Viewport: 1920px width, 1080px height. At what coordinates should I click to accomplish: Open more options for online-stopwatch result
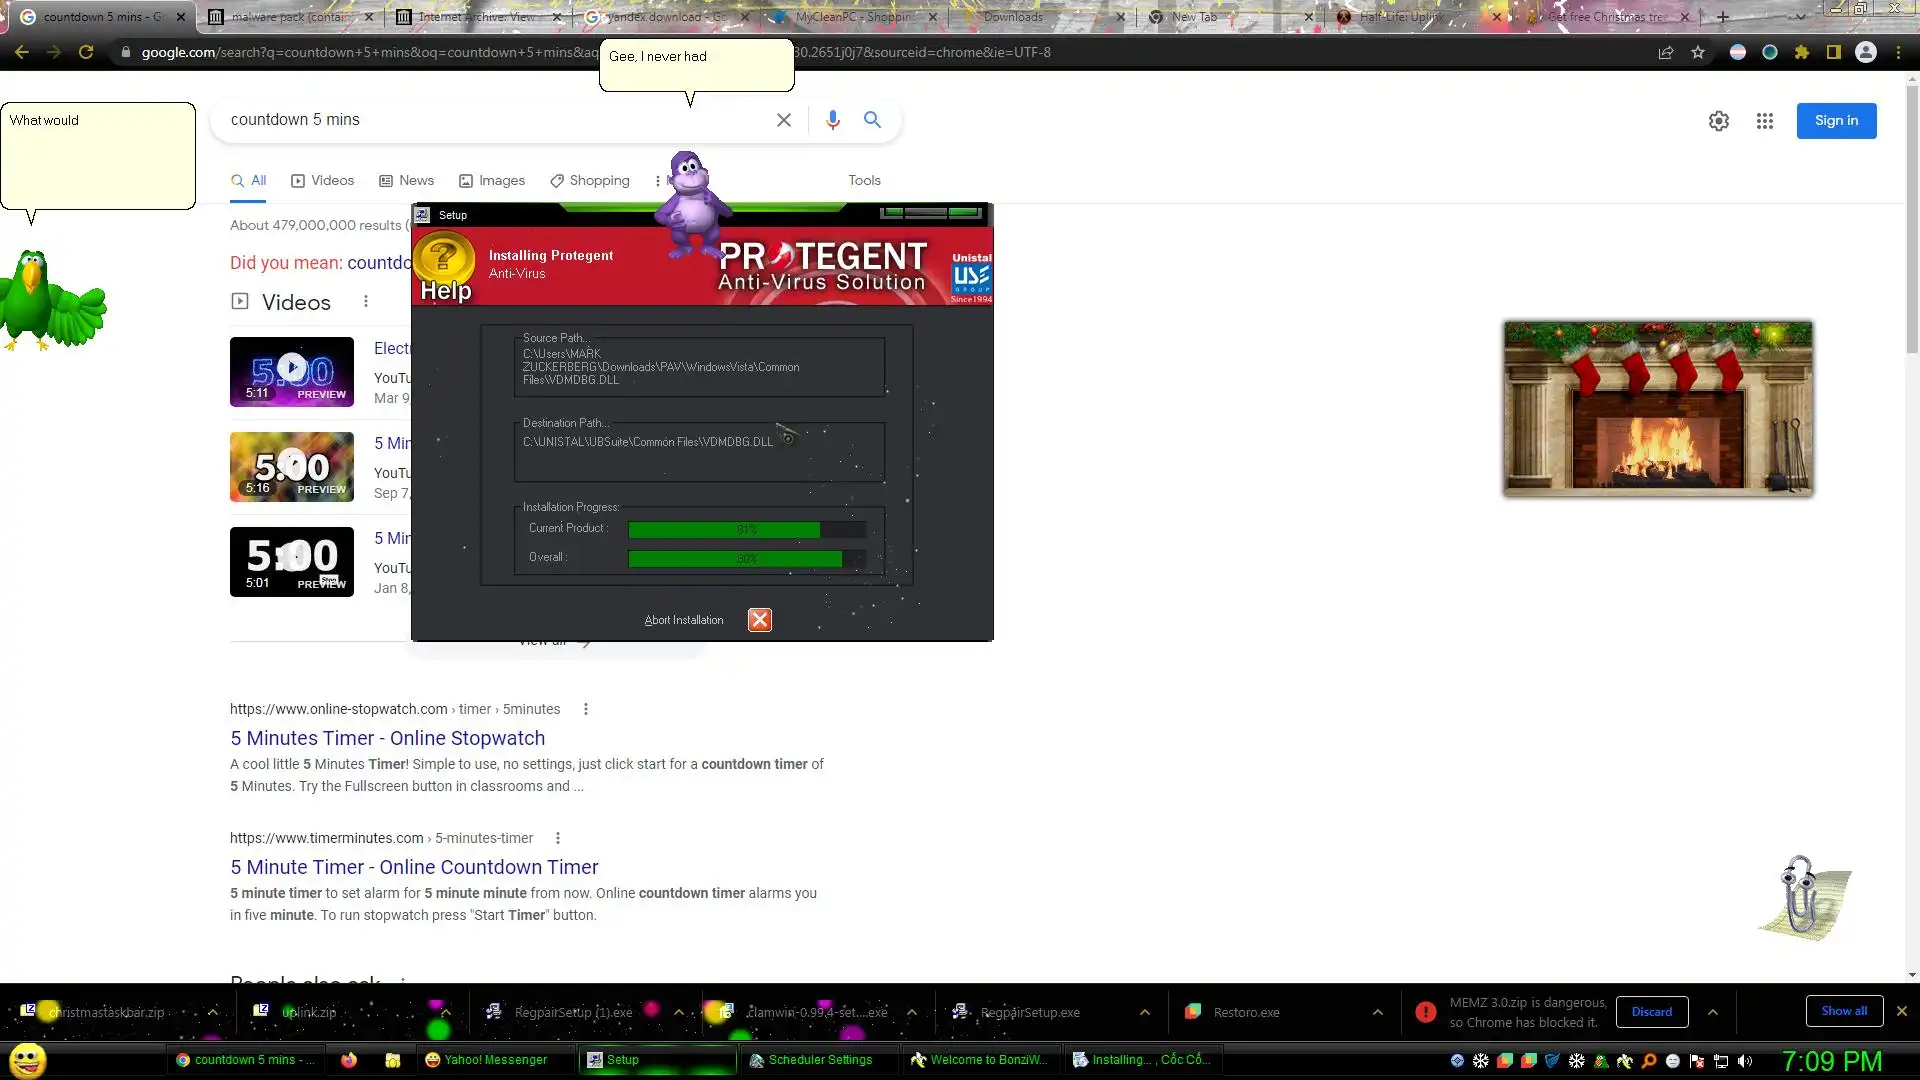click(586, 709)
